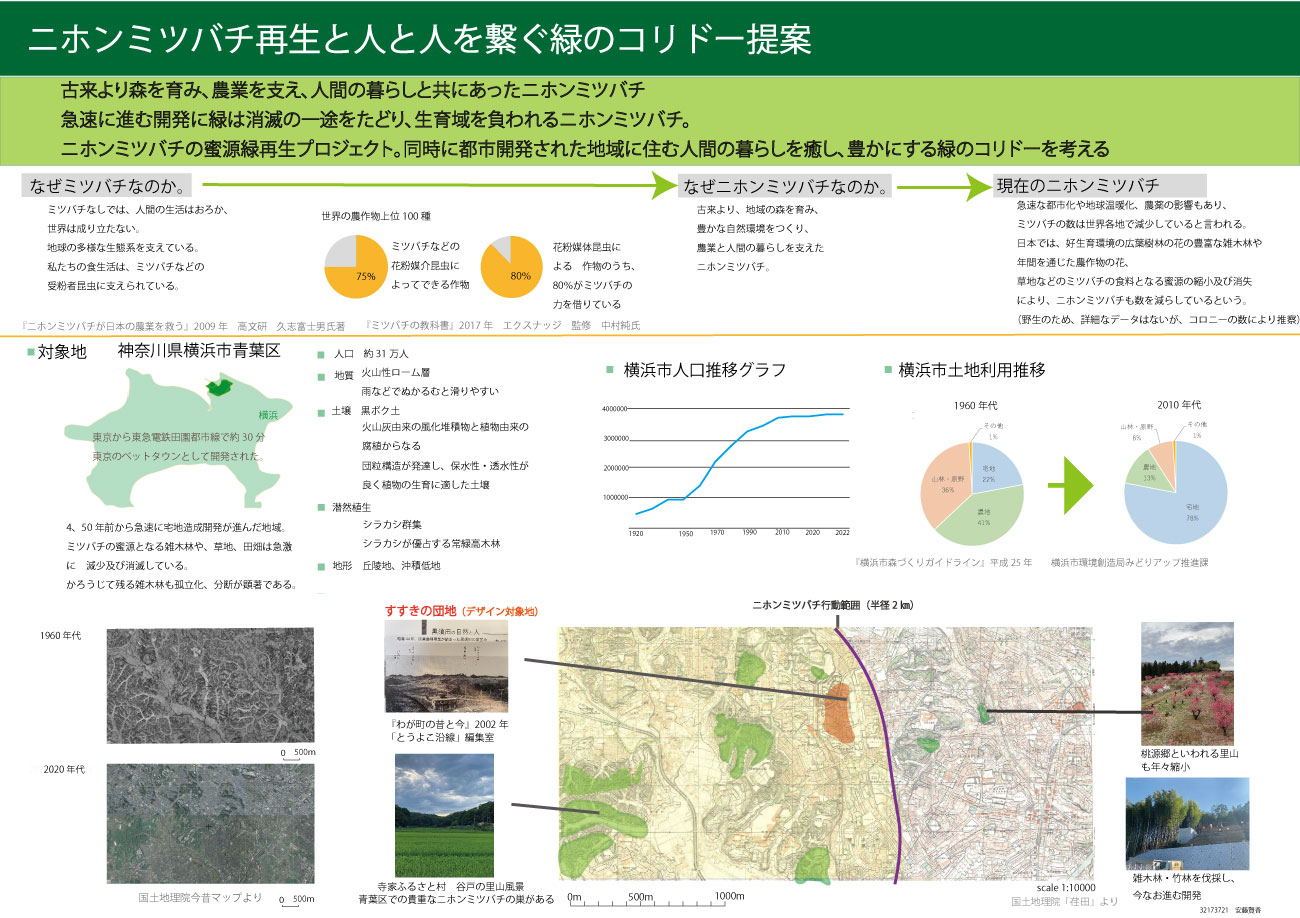Viewport: 1300px width, 918px height.
Task: Click the 横浜市人口推移グラフ title
Action: click(704, 370)
